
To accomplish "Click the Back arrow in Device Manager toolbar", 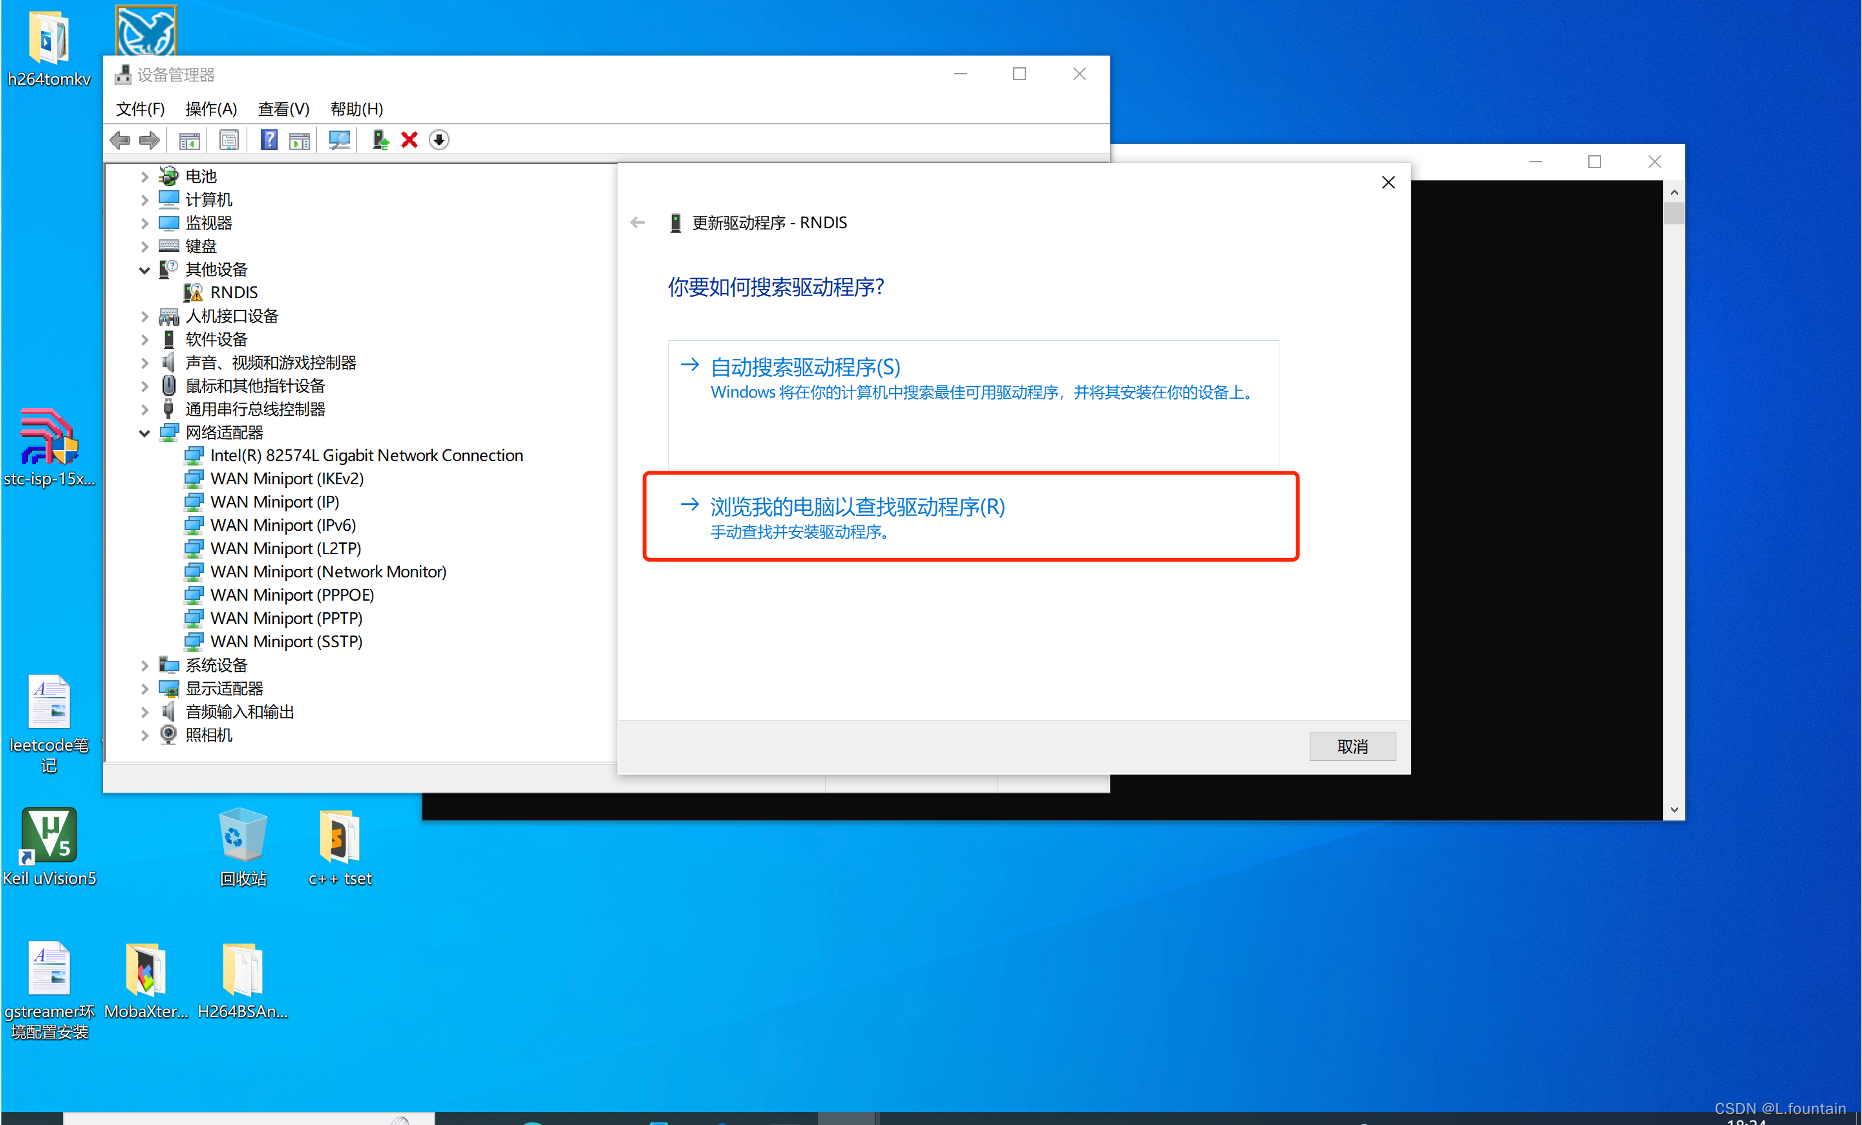I will tap(120, 140).
